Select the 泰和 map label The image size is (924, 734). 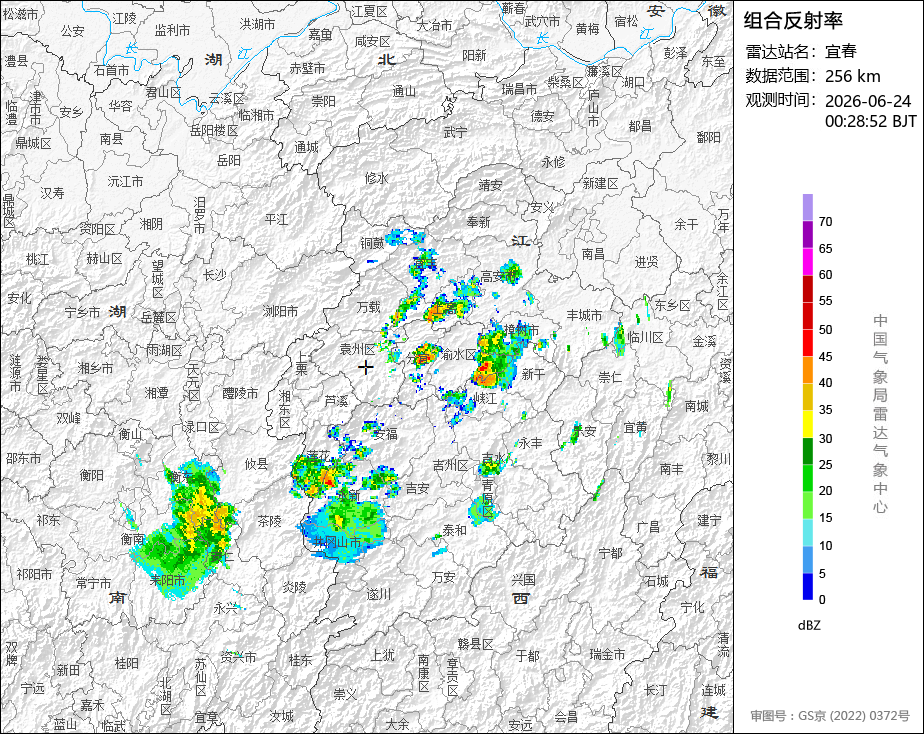click(454, 530)
